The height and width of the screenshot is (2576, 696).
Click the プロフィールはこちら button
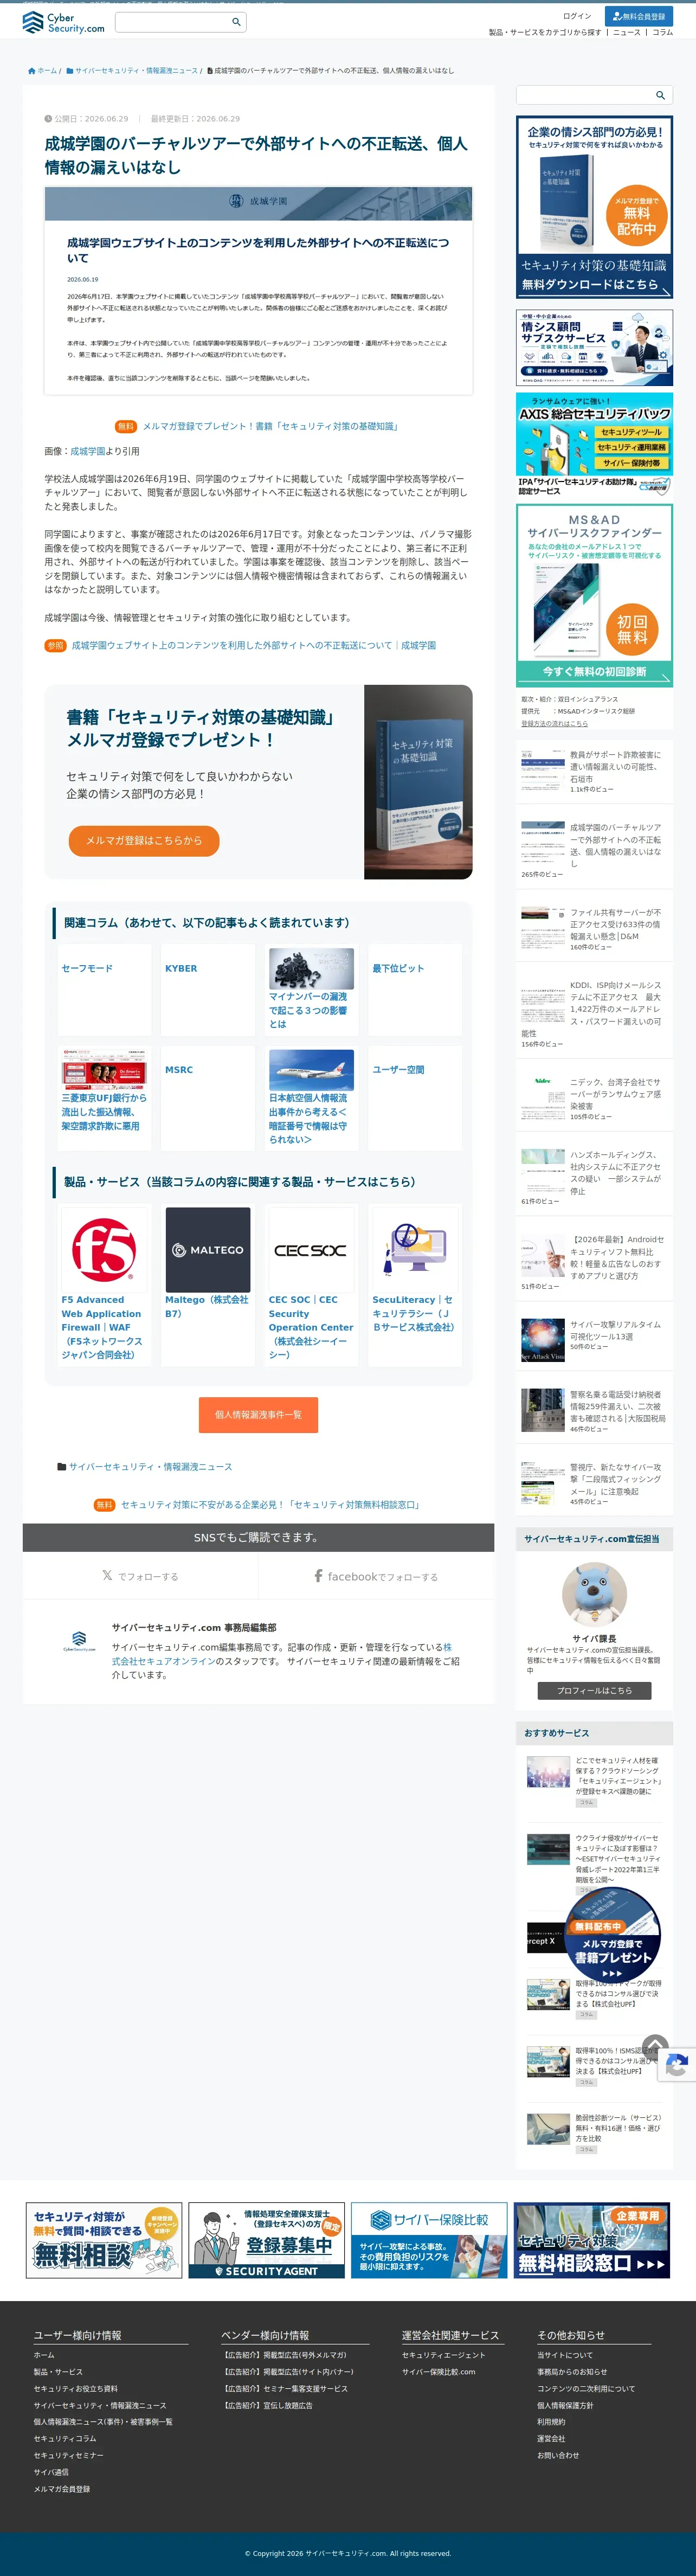click(594, 1690)
